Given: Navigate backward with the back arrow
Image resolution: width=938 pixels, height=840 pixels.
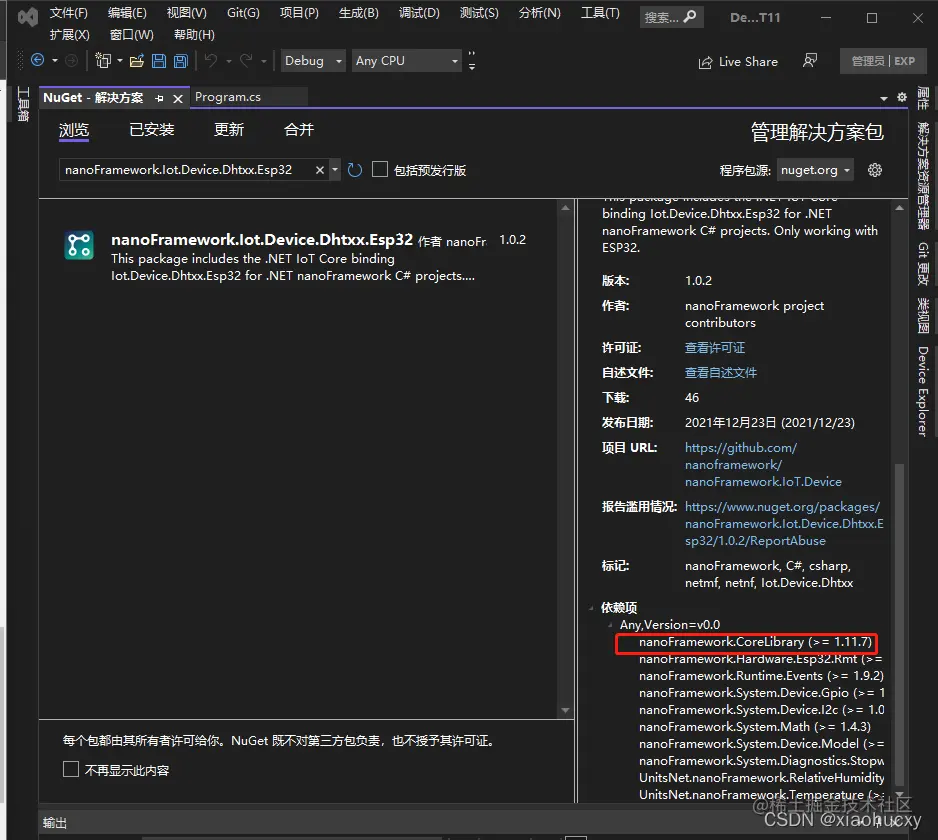Looking at the screenshot, I should coord(38,60).
